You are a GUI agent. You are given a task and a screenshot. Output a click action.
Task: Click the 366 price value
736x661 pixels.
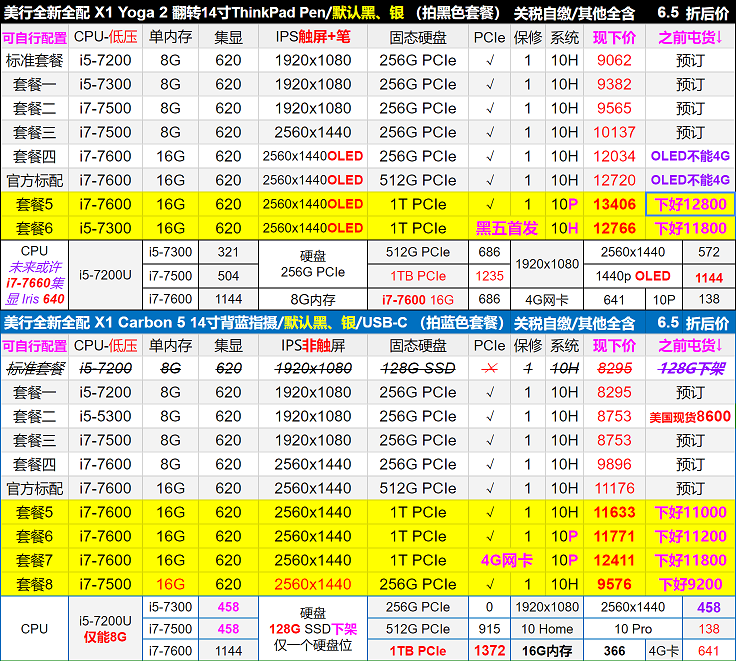coord(614,651)
